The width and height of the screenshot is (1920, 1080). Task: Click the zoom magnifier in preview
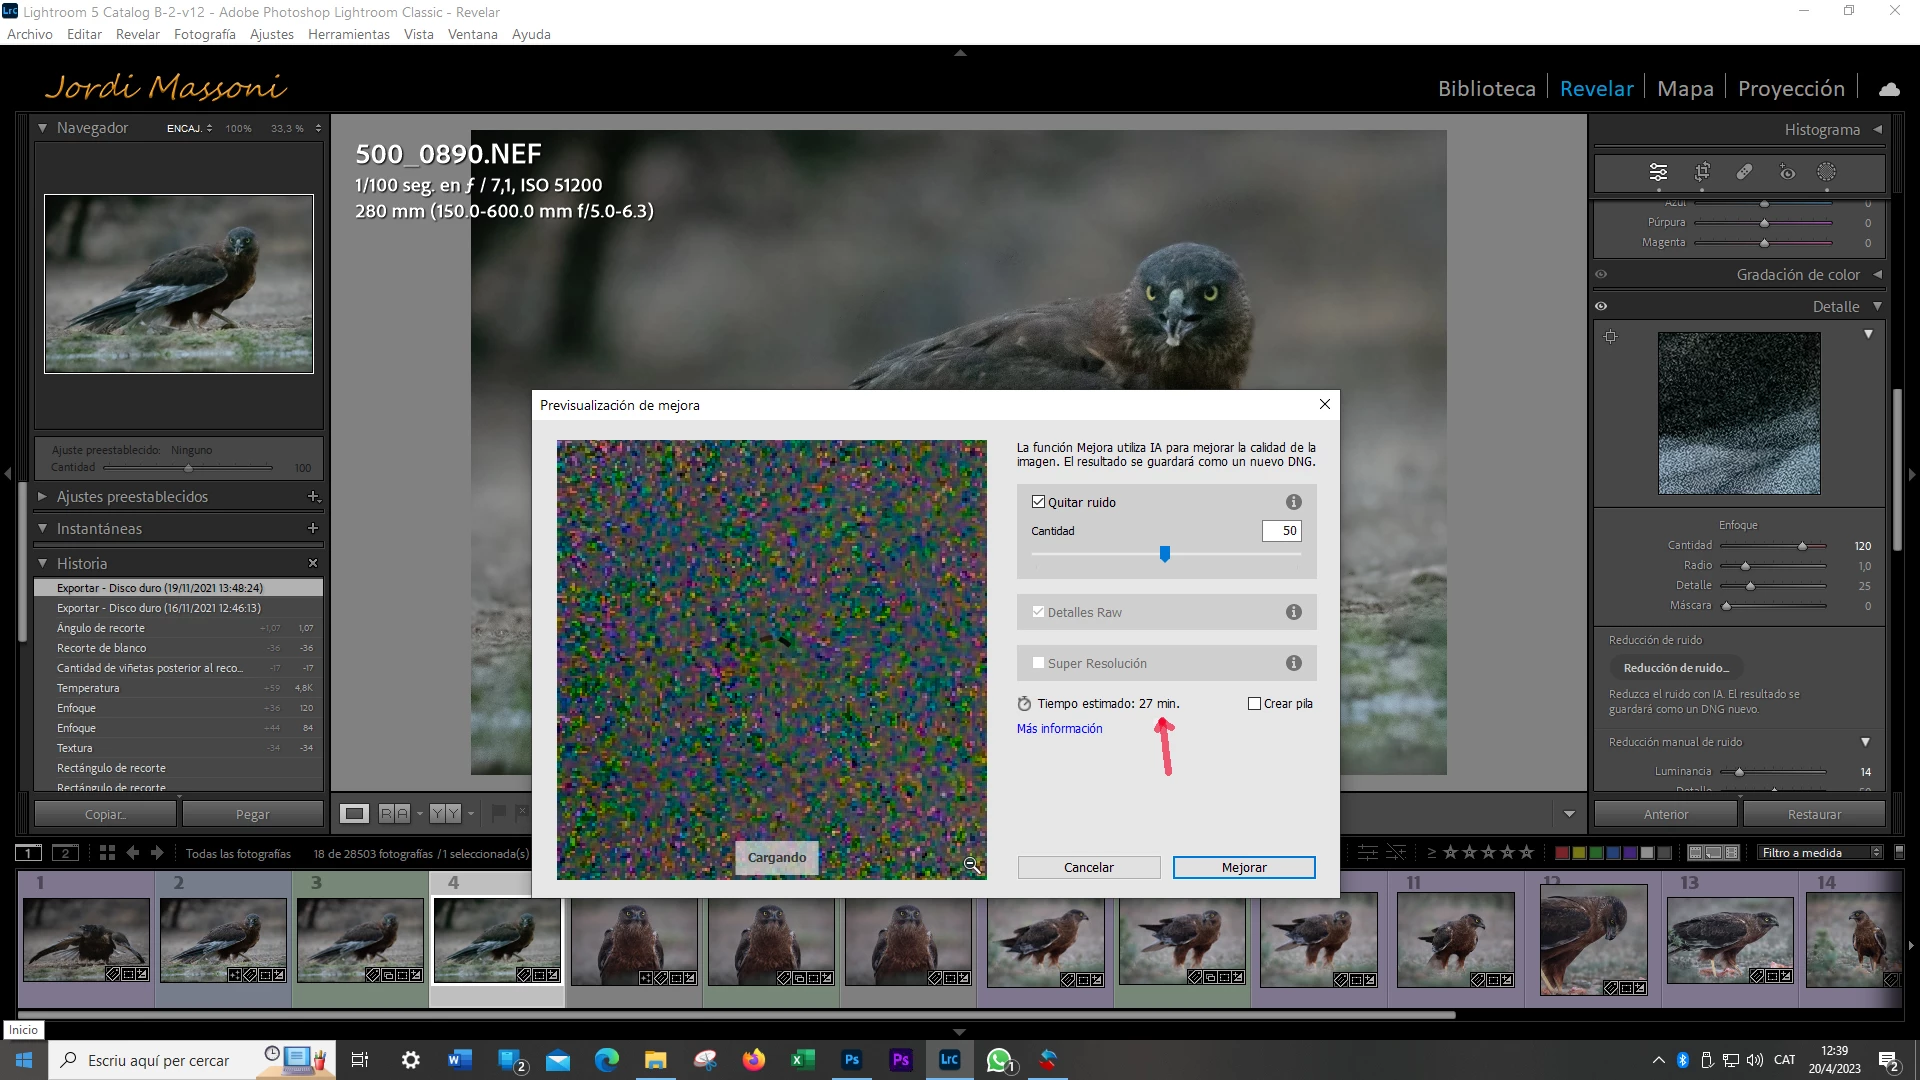971,865
